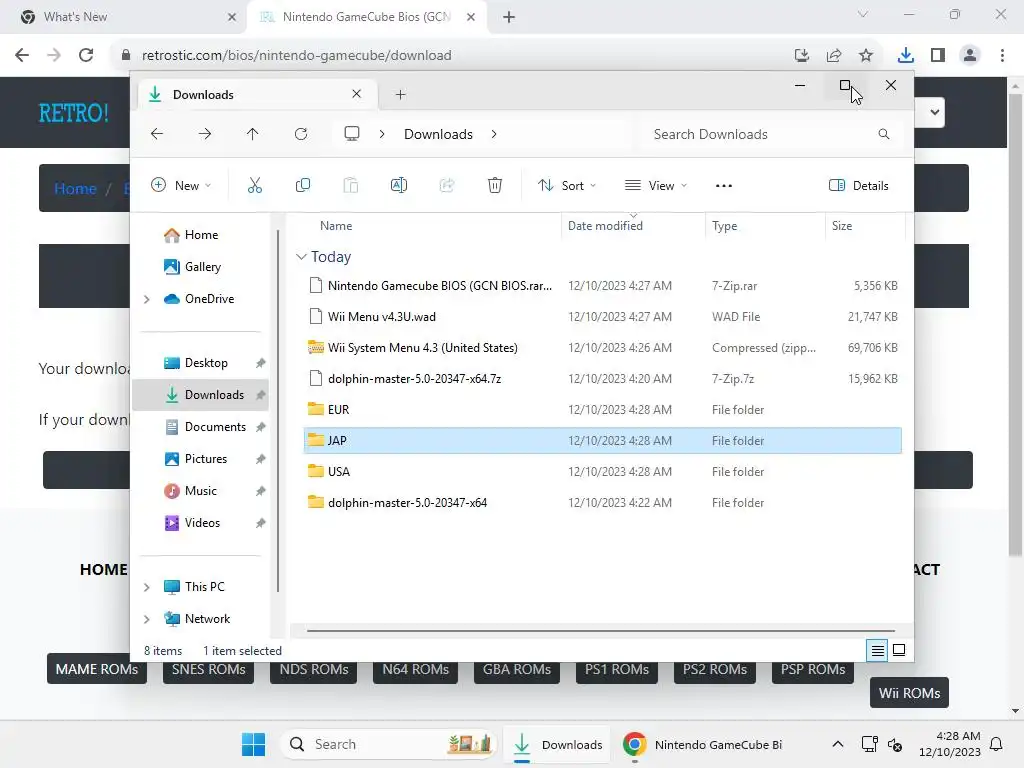
Task: Click the Chrome profile avatar icon
Action: [x=970, y=55]
